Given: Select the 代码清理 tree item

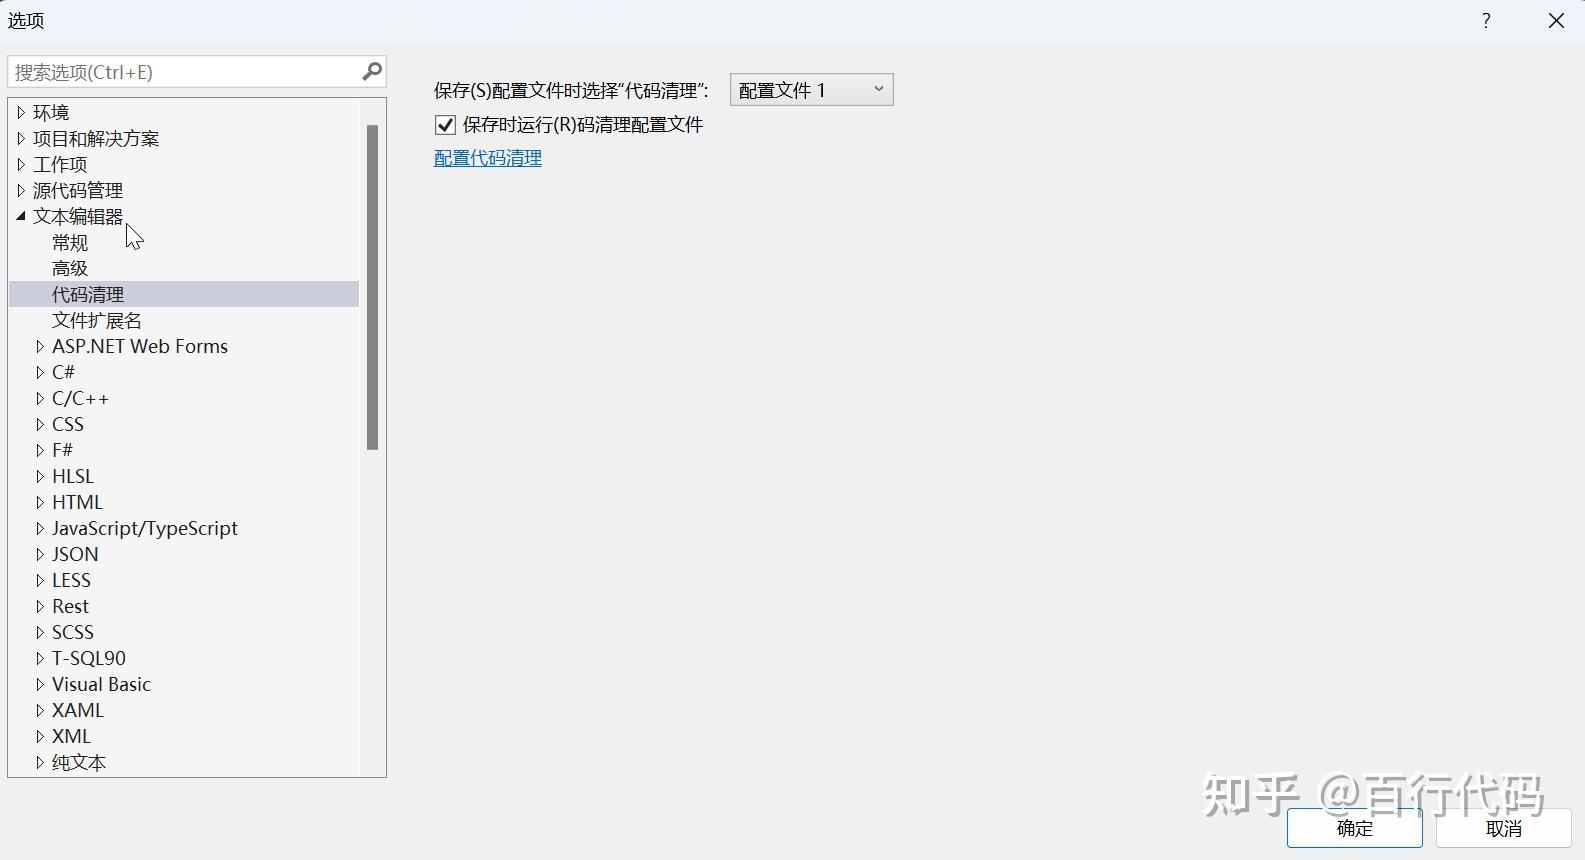Looking at the screenshot, I should coord(184,294).
